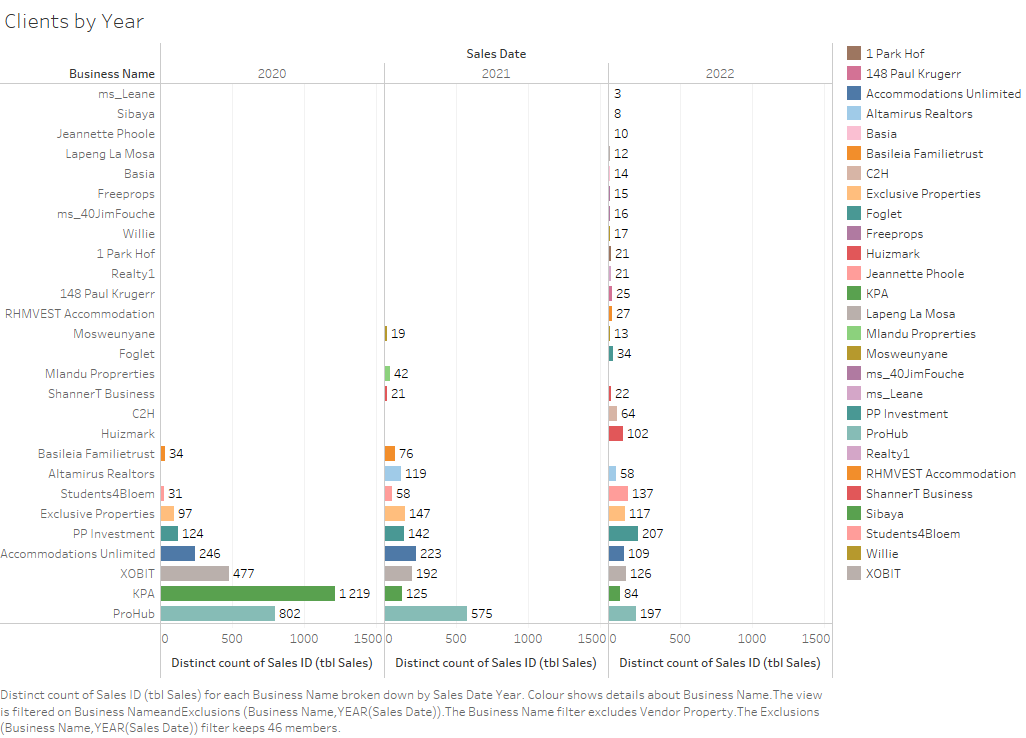Click the ProHub bar in 2021
Image resolution: width=1026 pixels, height=738 pixels.
426,614
